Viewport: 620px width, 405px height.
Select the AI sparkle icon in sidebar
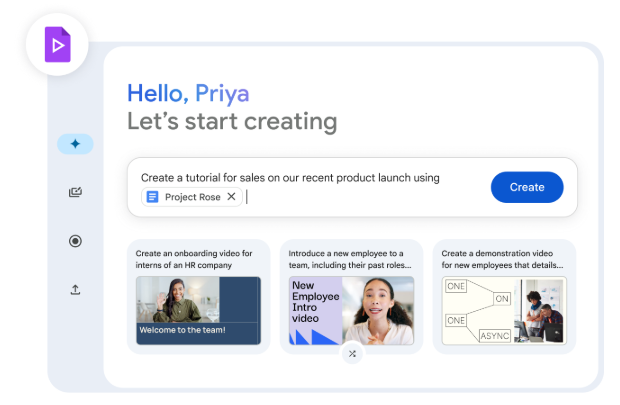pyautogui.click(x=75, y=144)
